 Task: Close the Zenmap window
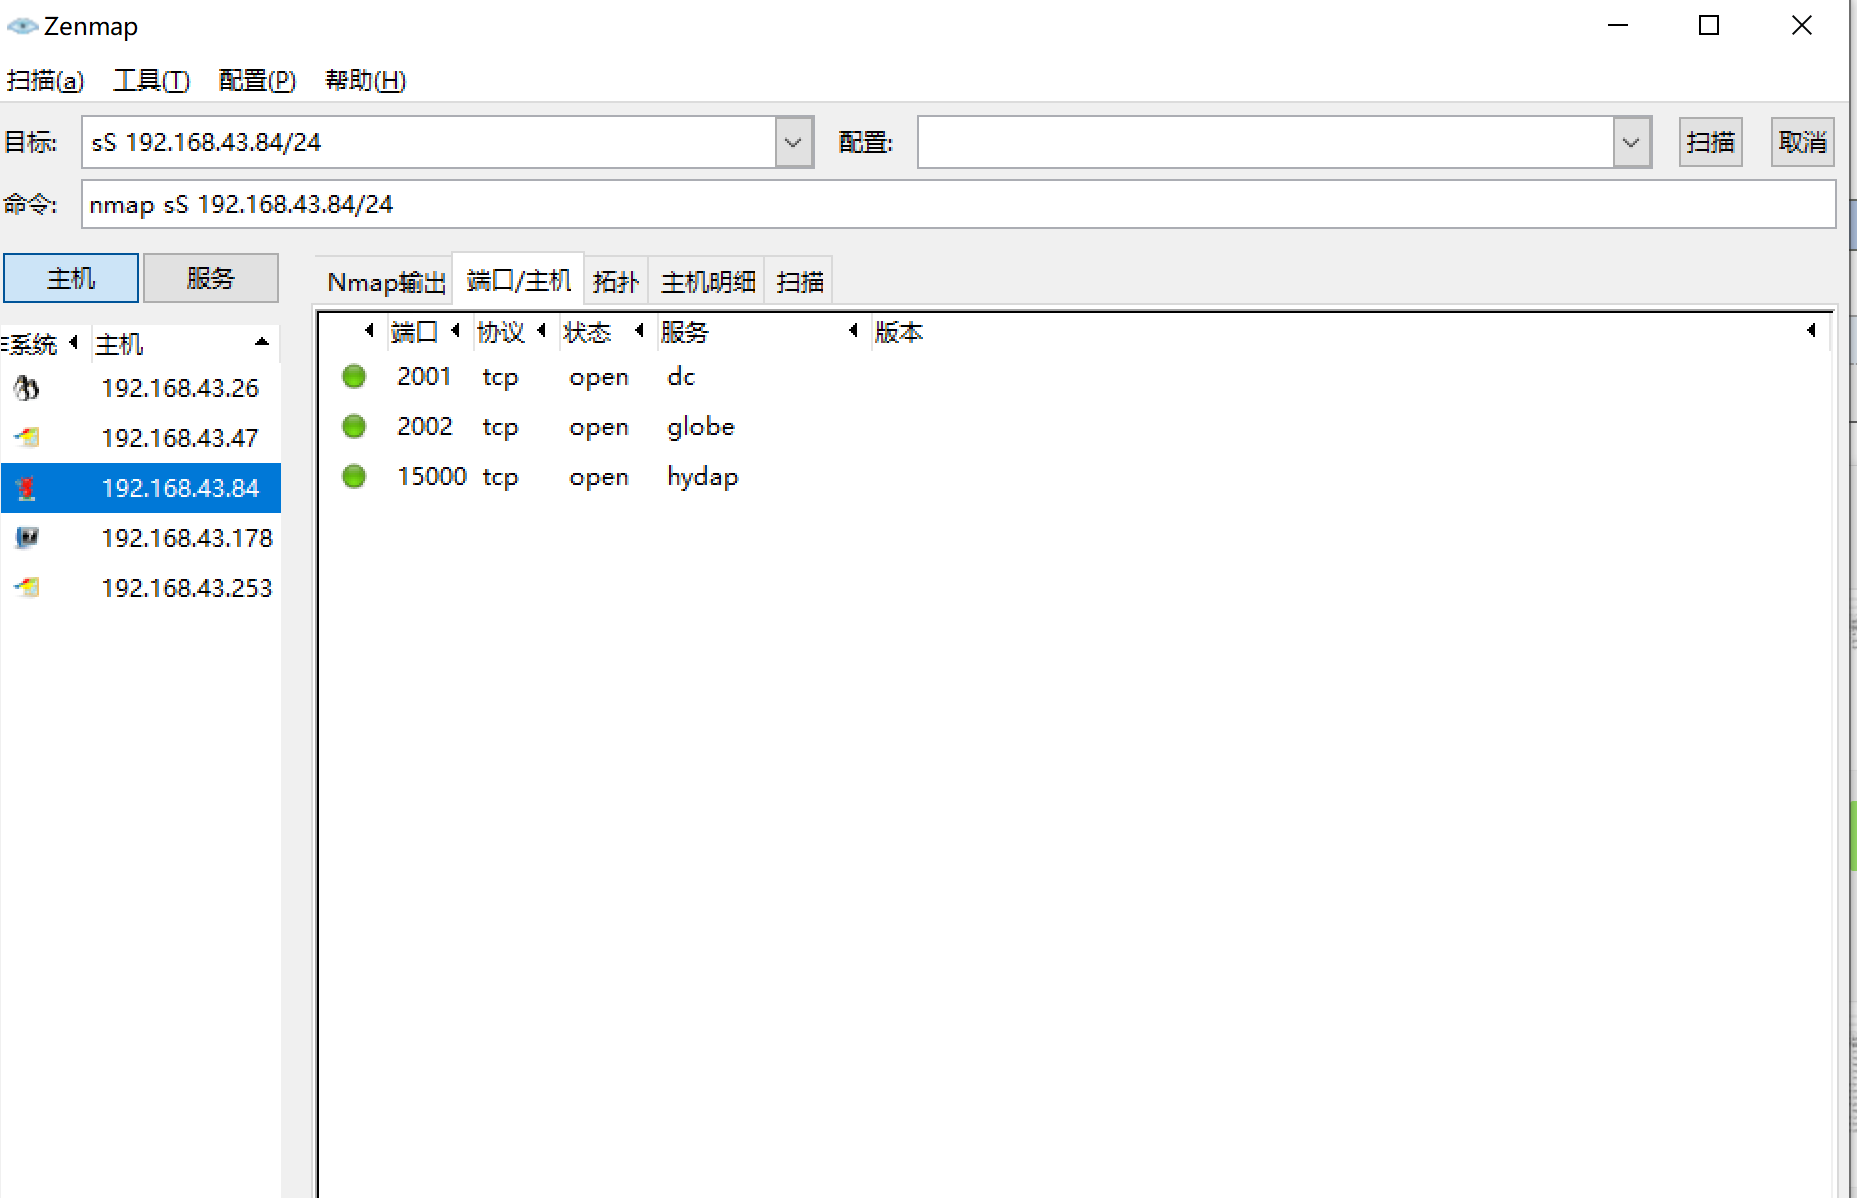tap(1802, 25)
